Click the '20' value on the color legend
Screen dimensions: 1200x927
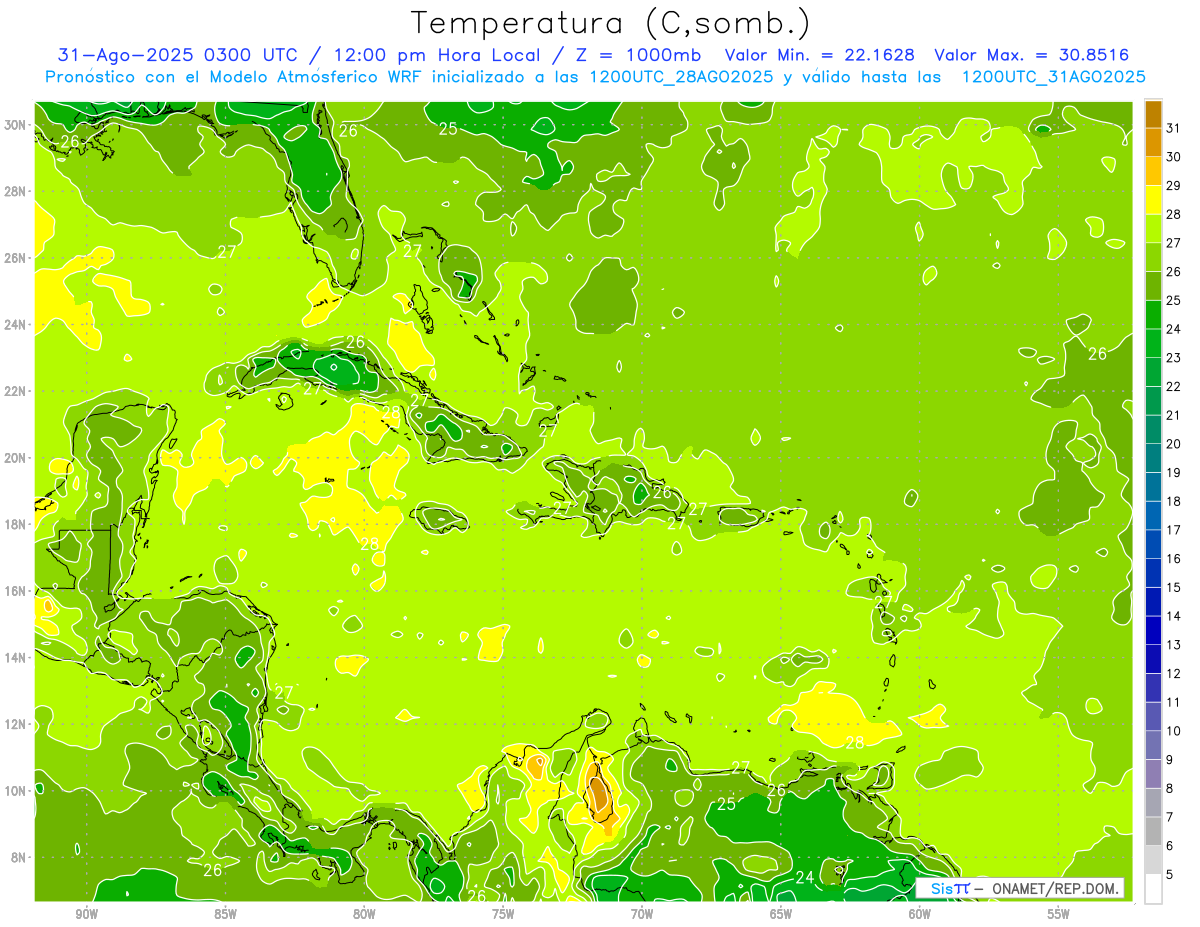click(1173, 444)
